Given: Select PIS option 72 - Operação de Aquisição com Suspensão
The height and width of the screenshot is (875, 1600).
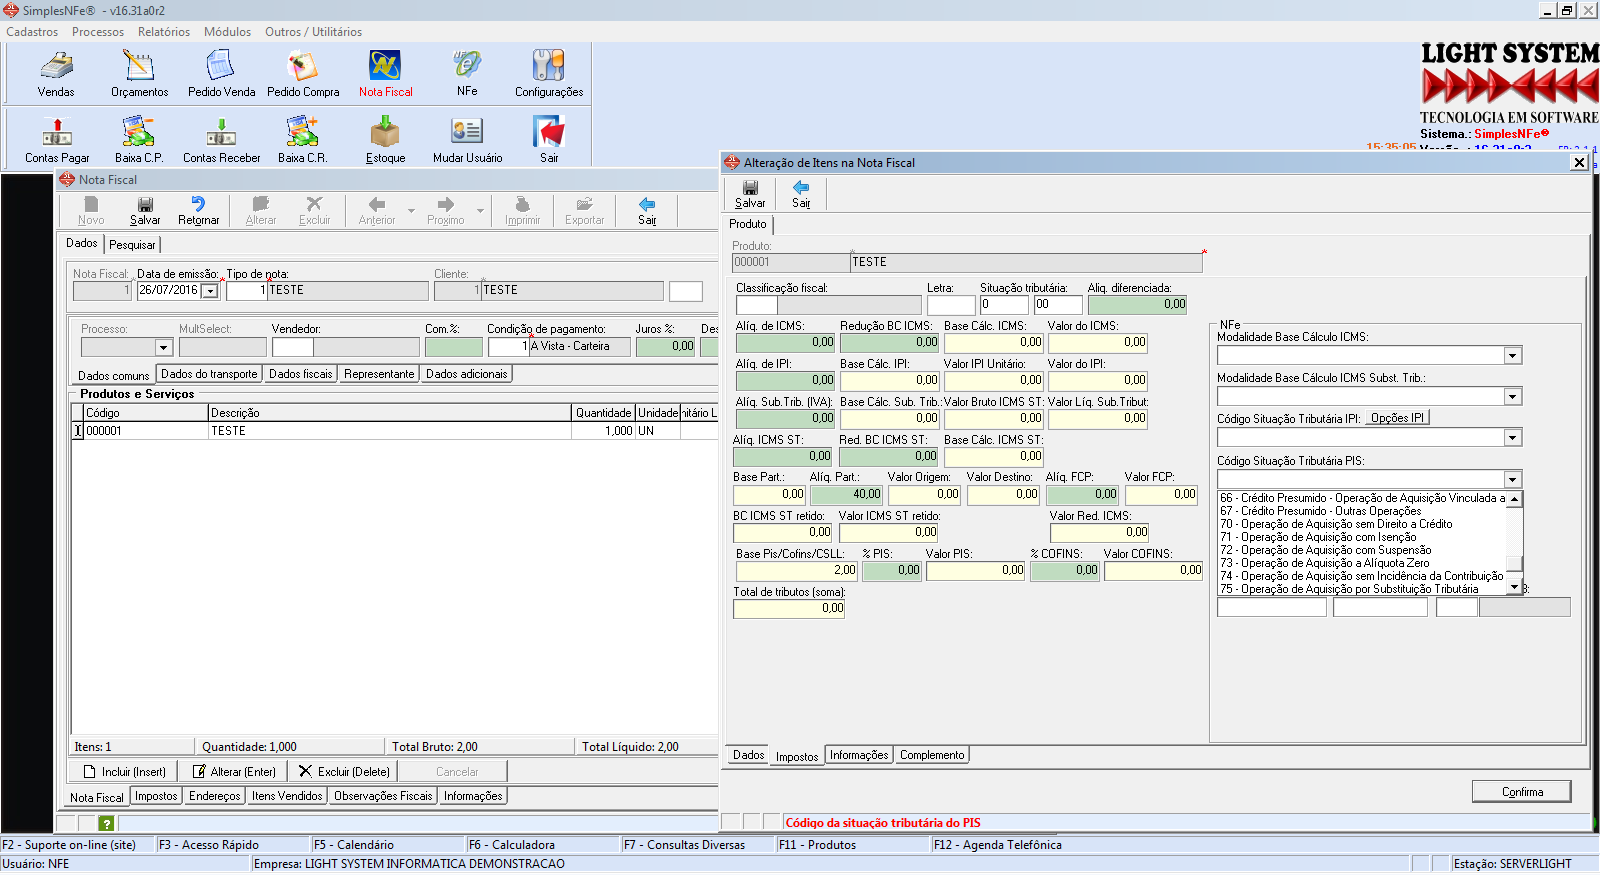Looking at the screenshot, I should tap(1325, 550).
